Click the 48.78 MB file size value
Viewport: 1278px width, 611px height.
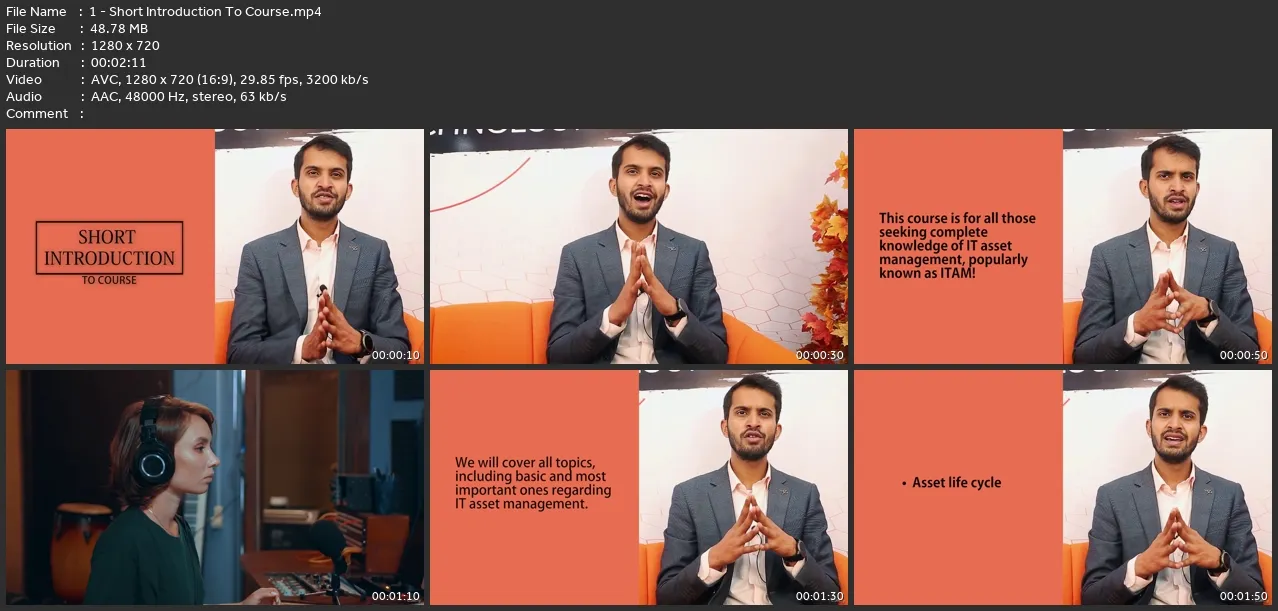point(119,29)
